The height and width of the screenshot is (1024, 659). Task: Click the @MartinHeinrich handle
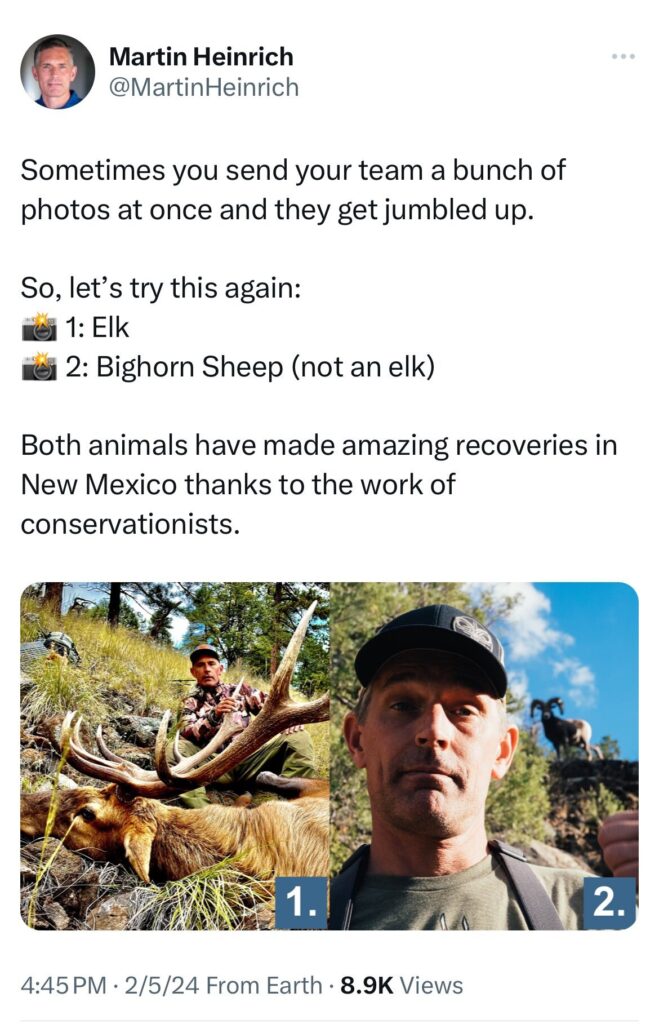point(203,88)
